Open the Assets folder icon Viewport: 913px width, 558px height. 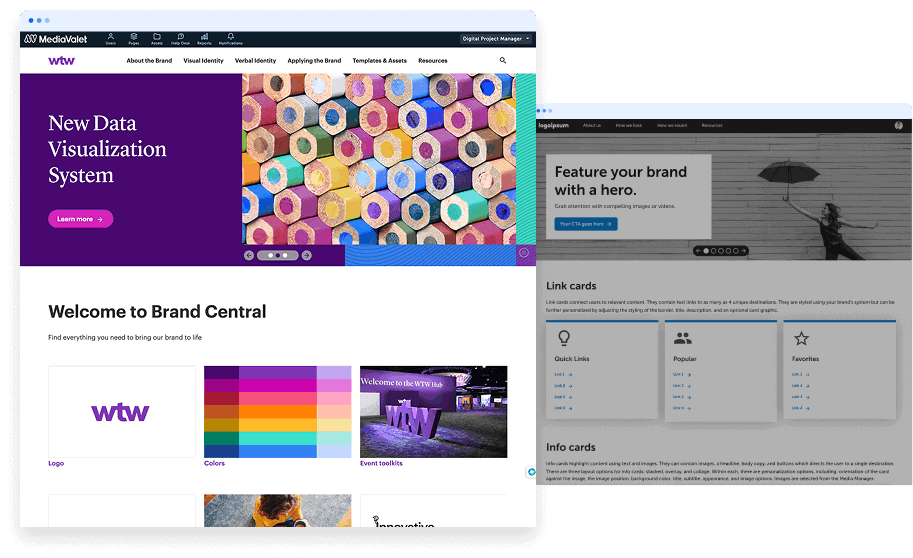coord(157,38)
